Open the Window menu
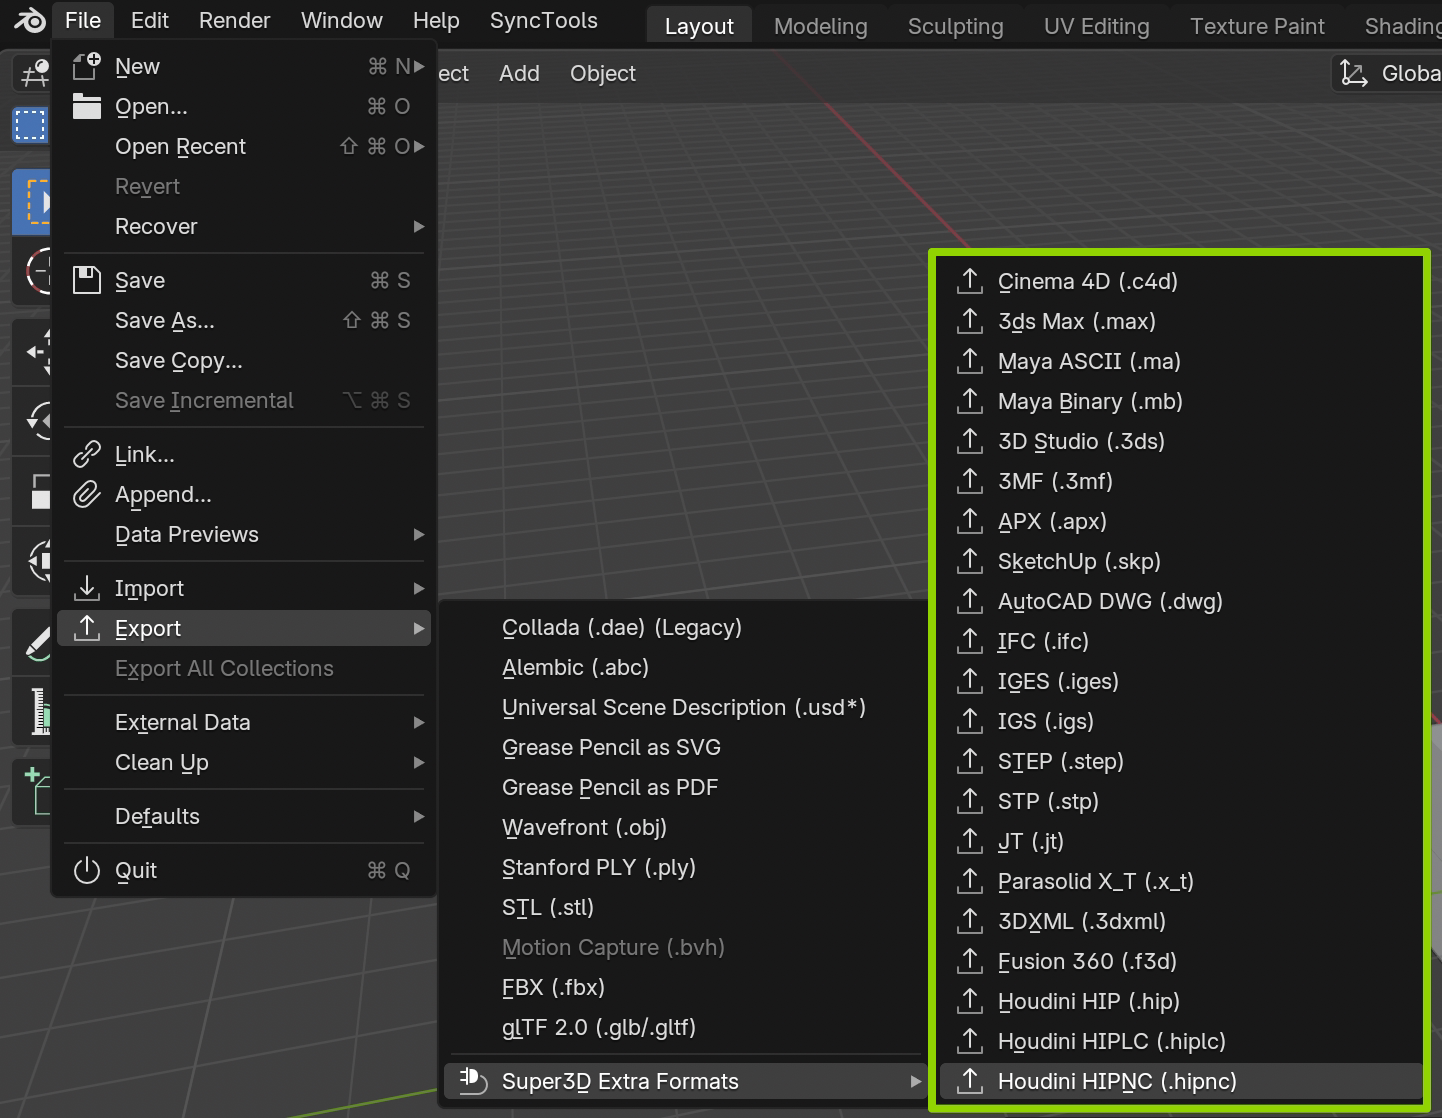 pos(342,20)
